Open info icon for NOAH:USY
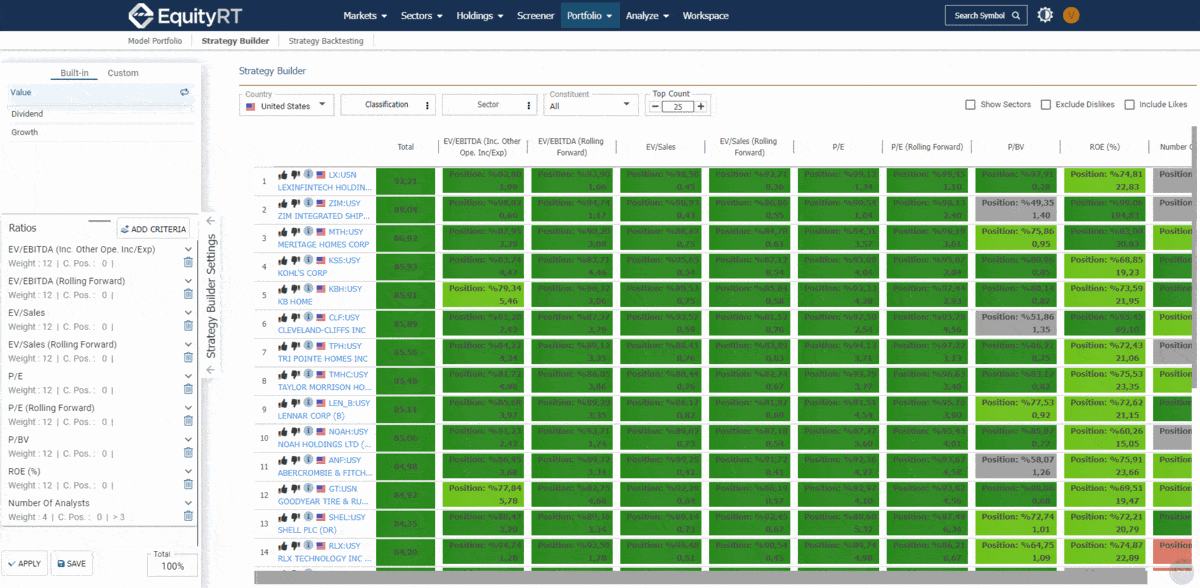The width and height of the screenshot is (1200, 588). tap(308, 432)
